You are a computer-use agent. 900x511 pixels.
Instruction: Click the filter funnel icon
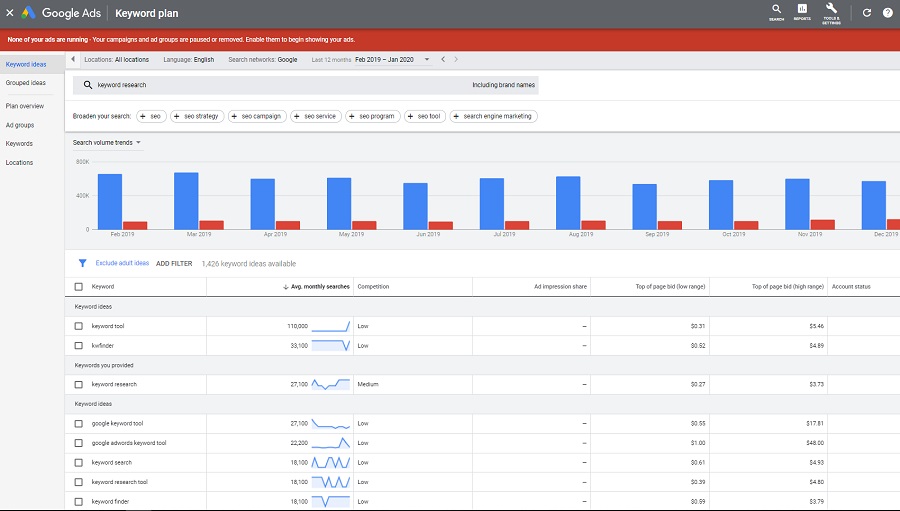[83, 263]
